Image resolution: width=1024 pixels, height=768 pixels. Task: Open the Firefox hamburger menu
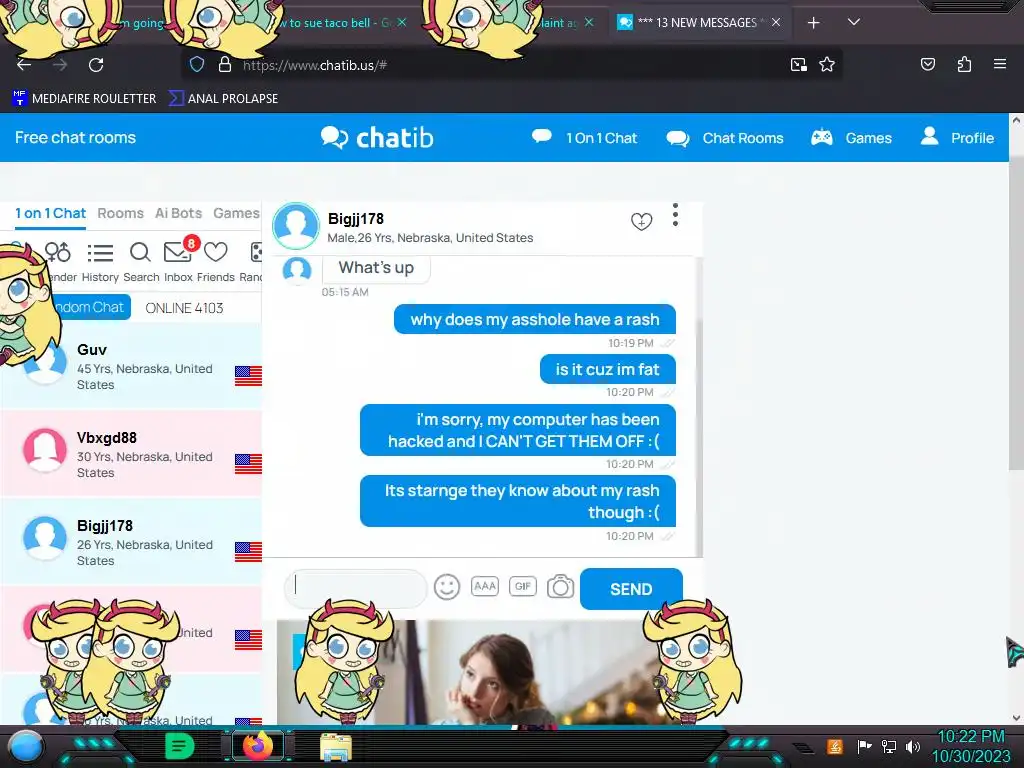(x=1000, y=64)
